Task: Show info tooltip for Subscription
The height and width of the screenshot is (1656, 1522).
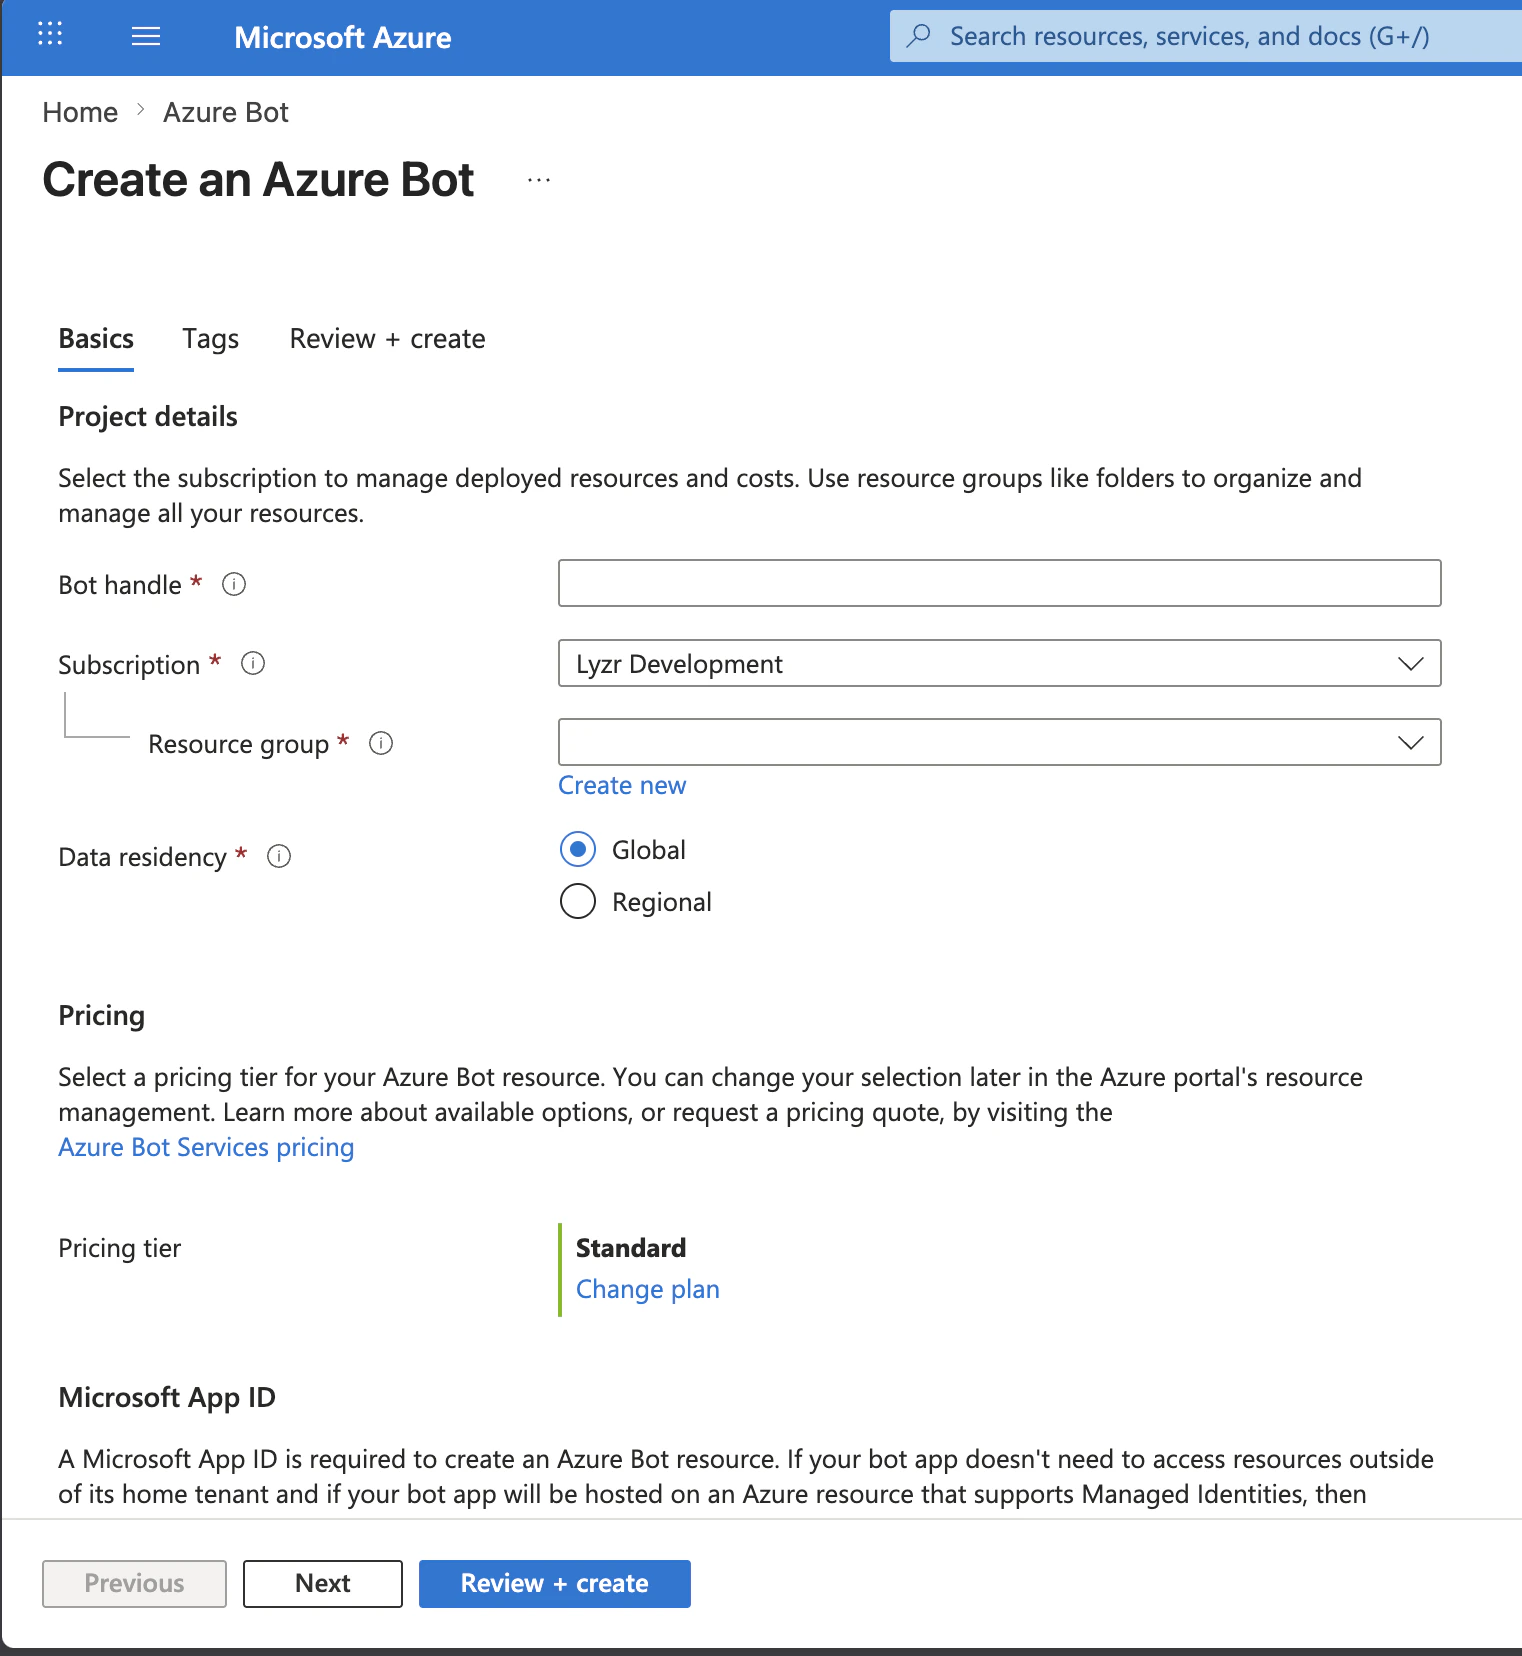Action: pos(253,663)
